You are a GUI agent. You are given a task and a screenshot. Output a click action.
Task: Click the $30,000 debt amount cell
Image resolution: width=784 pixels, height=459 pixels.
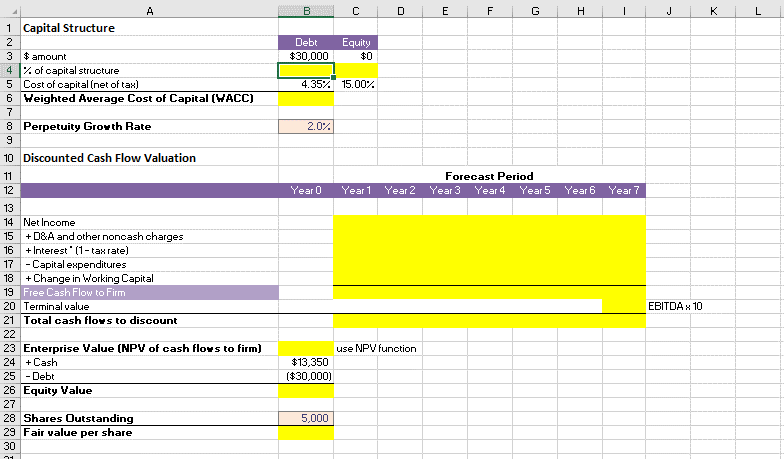click(x=306, y=56)
